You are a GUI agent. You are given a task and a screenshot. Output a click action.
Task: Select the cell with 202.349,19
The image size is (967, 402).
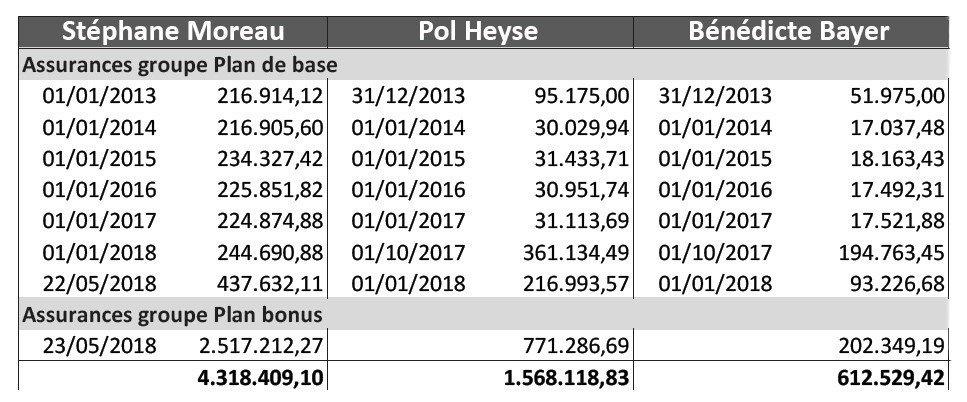891,346
